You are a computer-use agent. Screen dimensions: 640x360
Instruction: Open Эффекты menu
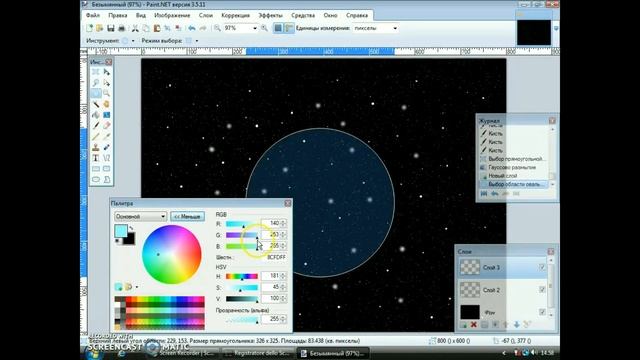click(x=270, y=16)
